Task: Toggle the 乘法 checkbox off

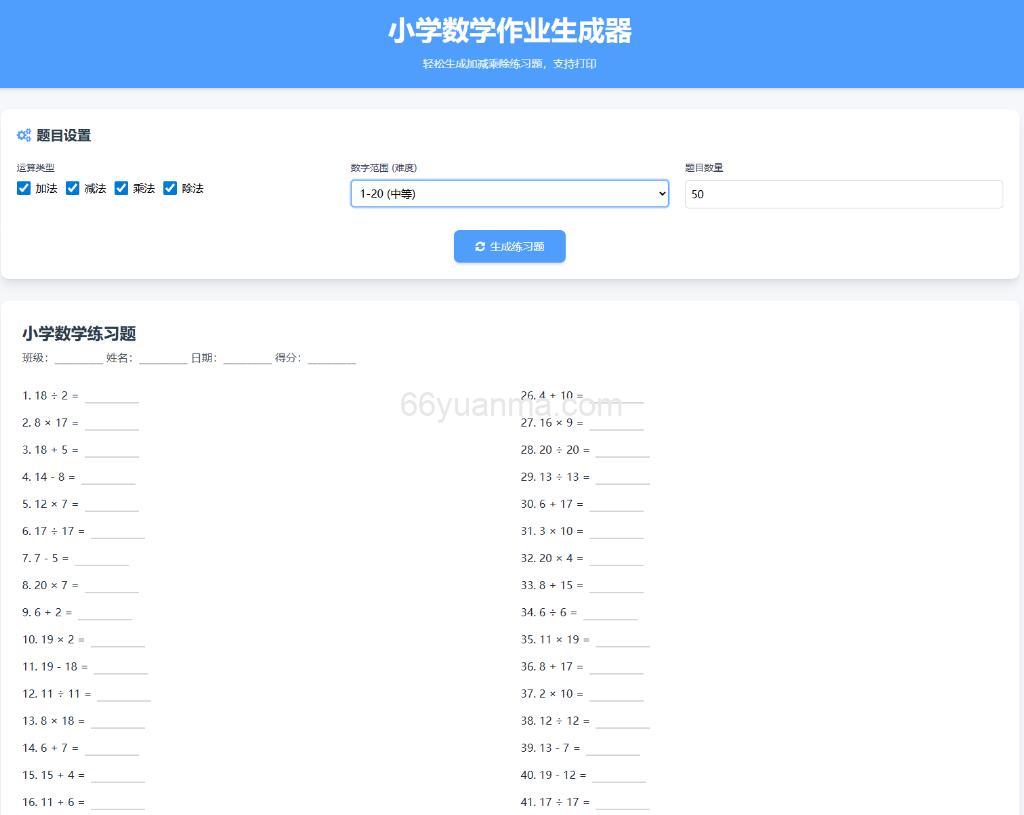Action: [x=121, y=188]
